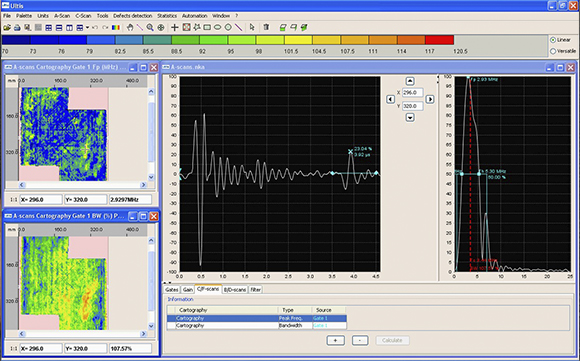Select the arrow pointer tool
The width and height of the screenshot is (580, 361).
pyautogui.click(x=252, y=27)
